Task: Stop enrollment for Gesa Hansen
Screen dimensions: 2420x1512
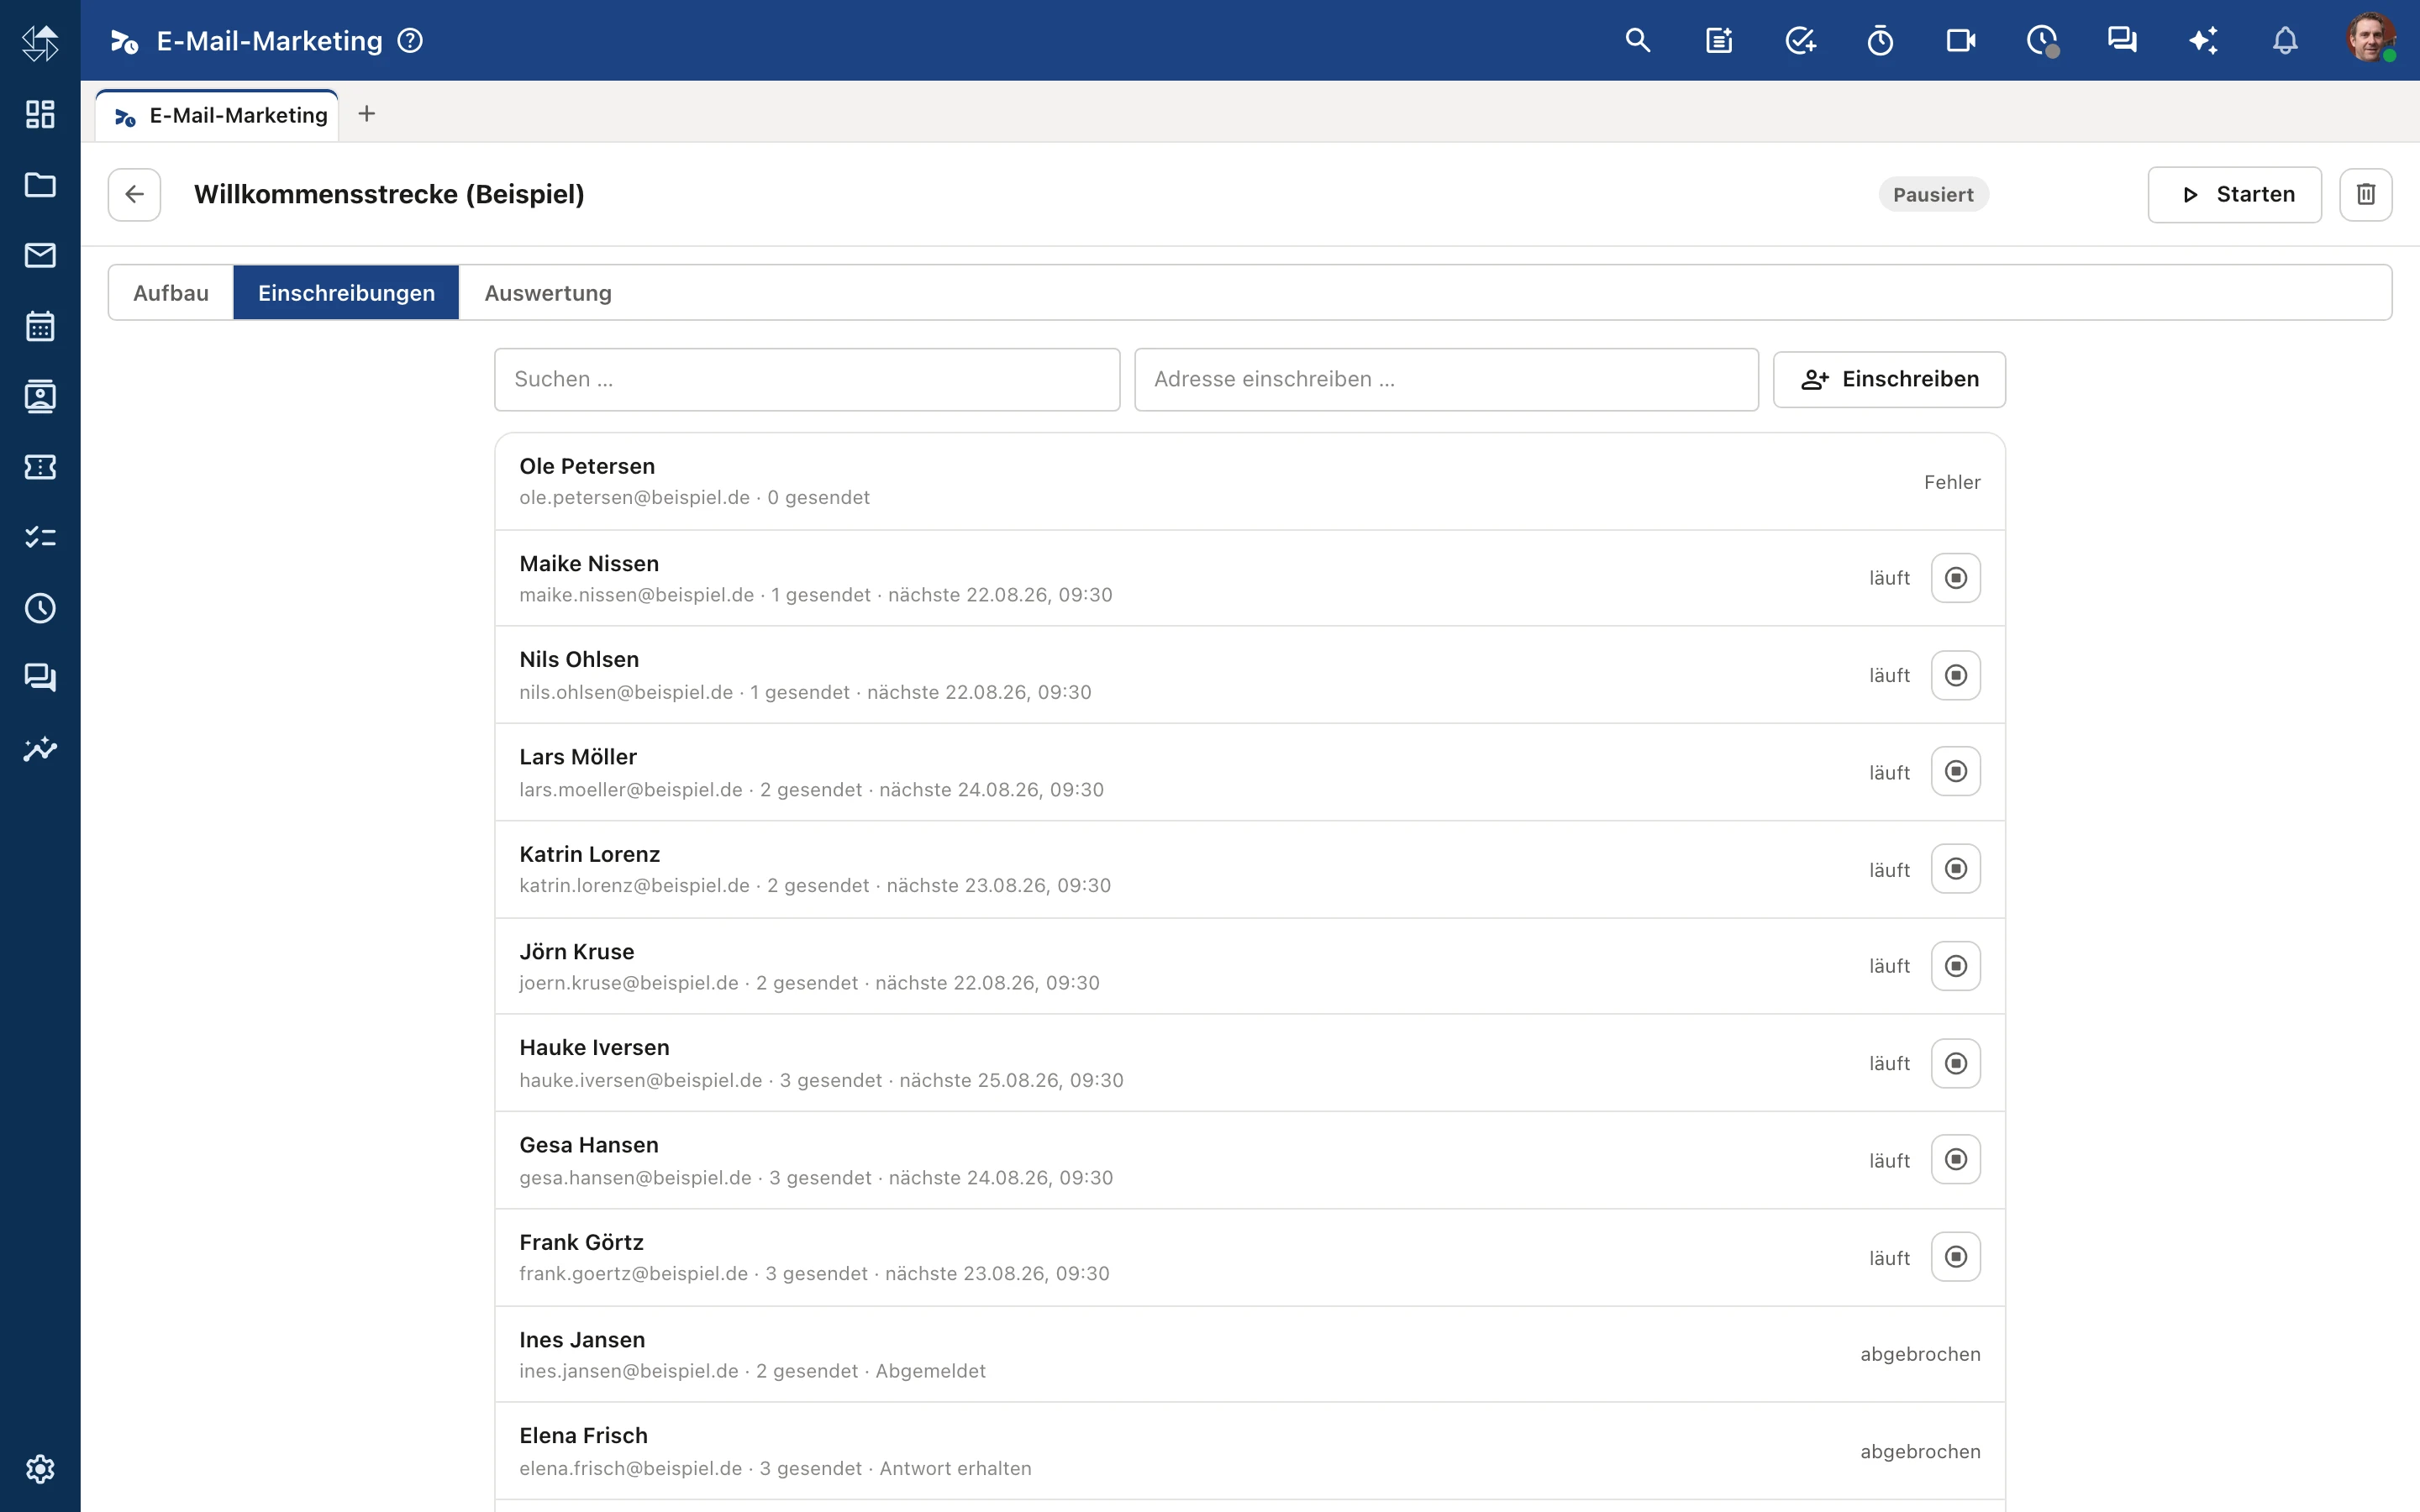Action: 1956,1159
